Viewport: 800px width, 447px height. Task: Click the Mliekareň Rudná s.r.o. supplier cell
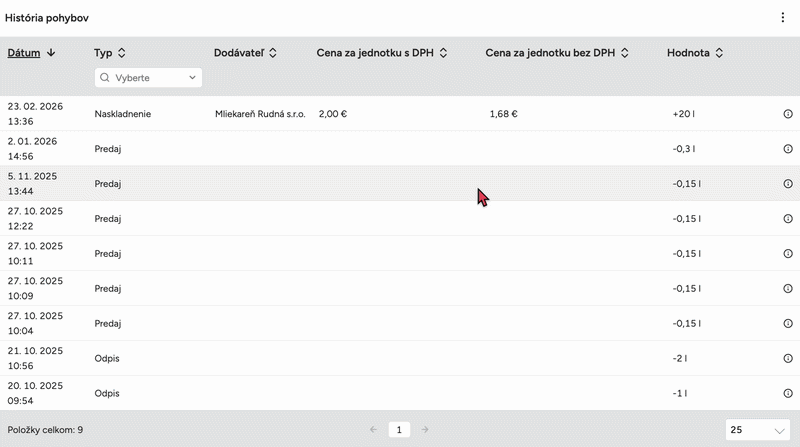tap(260, 114)
